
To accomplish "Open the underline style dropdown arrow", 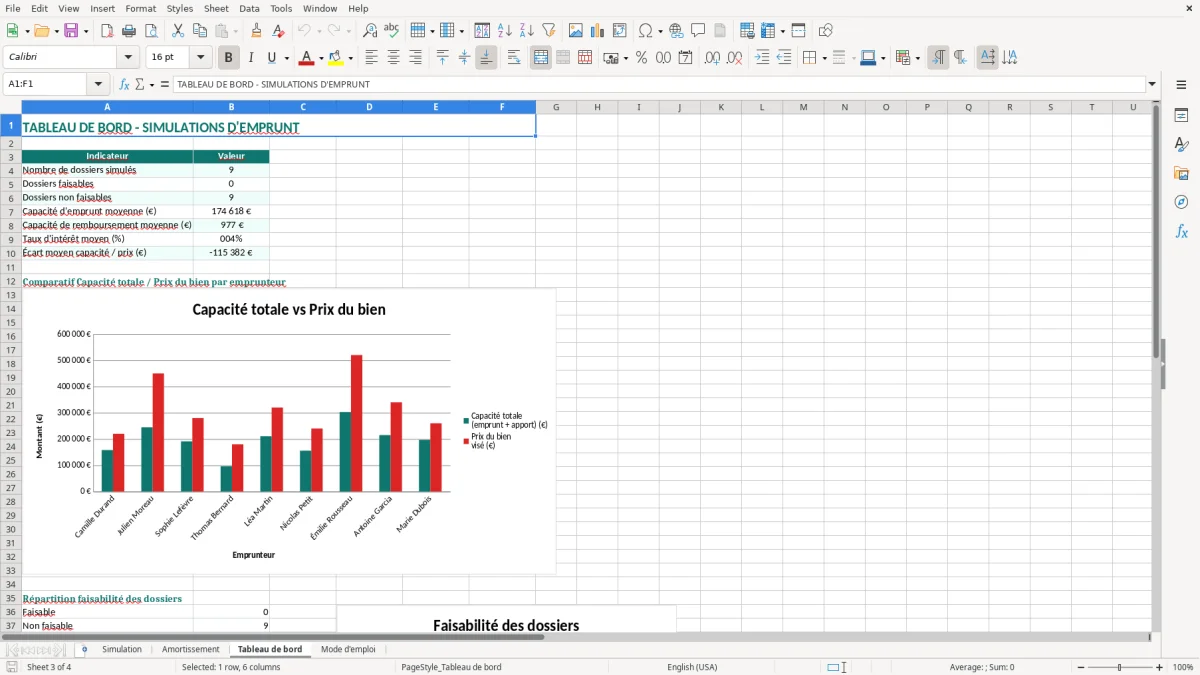I will (x=286, y=58).
